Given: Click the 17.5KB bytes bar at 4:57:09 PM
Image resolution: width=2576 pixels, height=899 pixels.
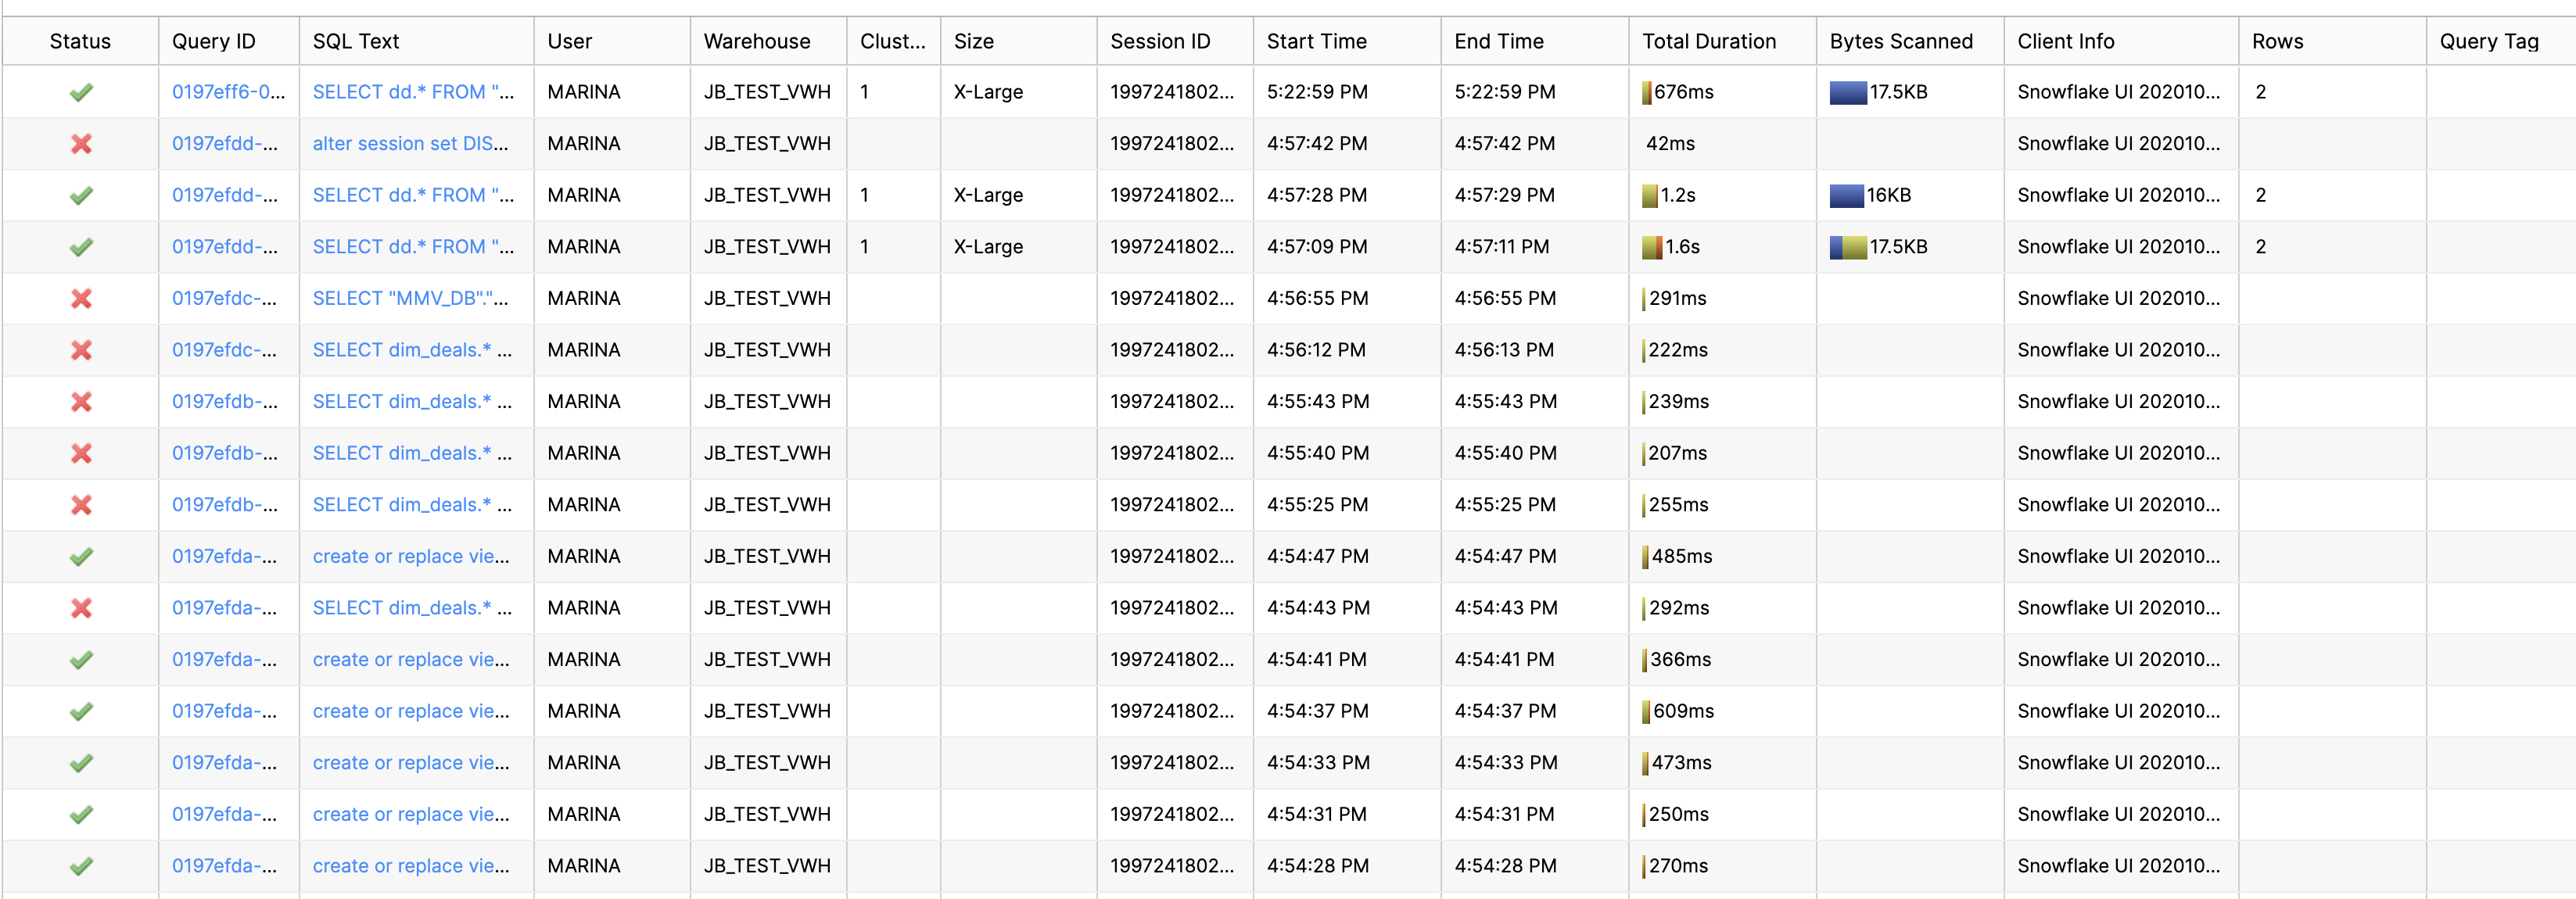Looking at the screenshot, I should click(x=1848, y=247).
